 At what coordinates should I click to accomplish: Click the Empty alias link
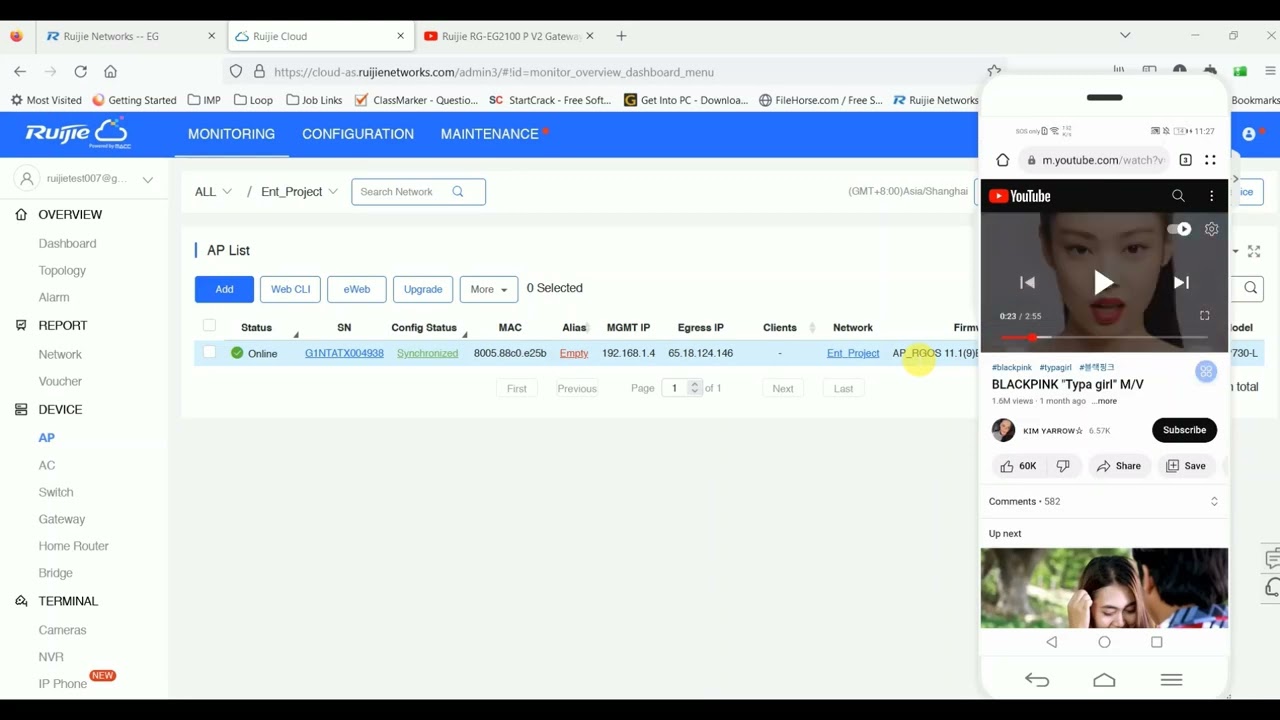click(574, 353)
